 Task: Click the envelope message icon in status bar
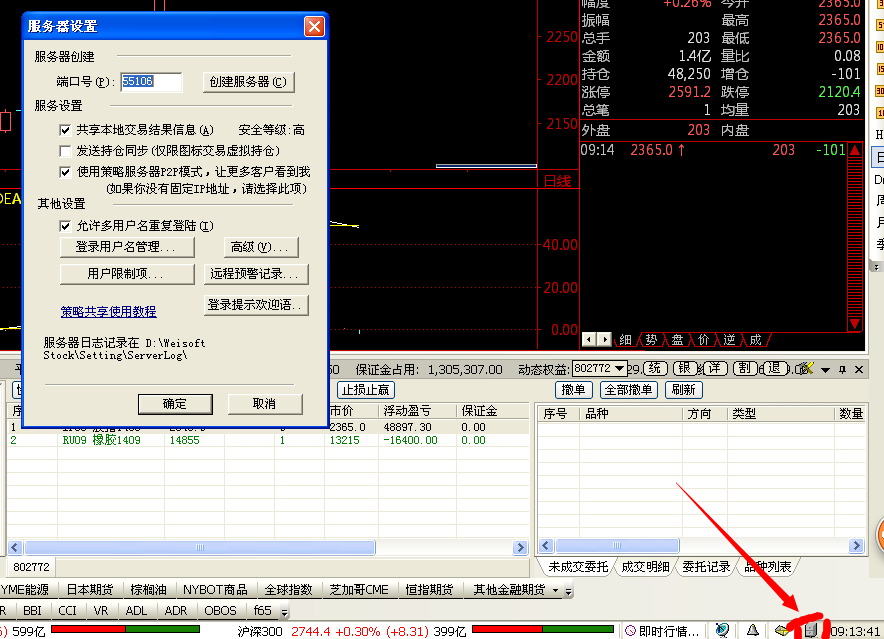tap(782, 630)
